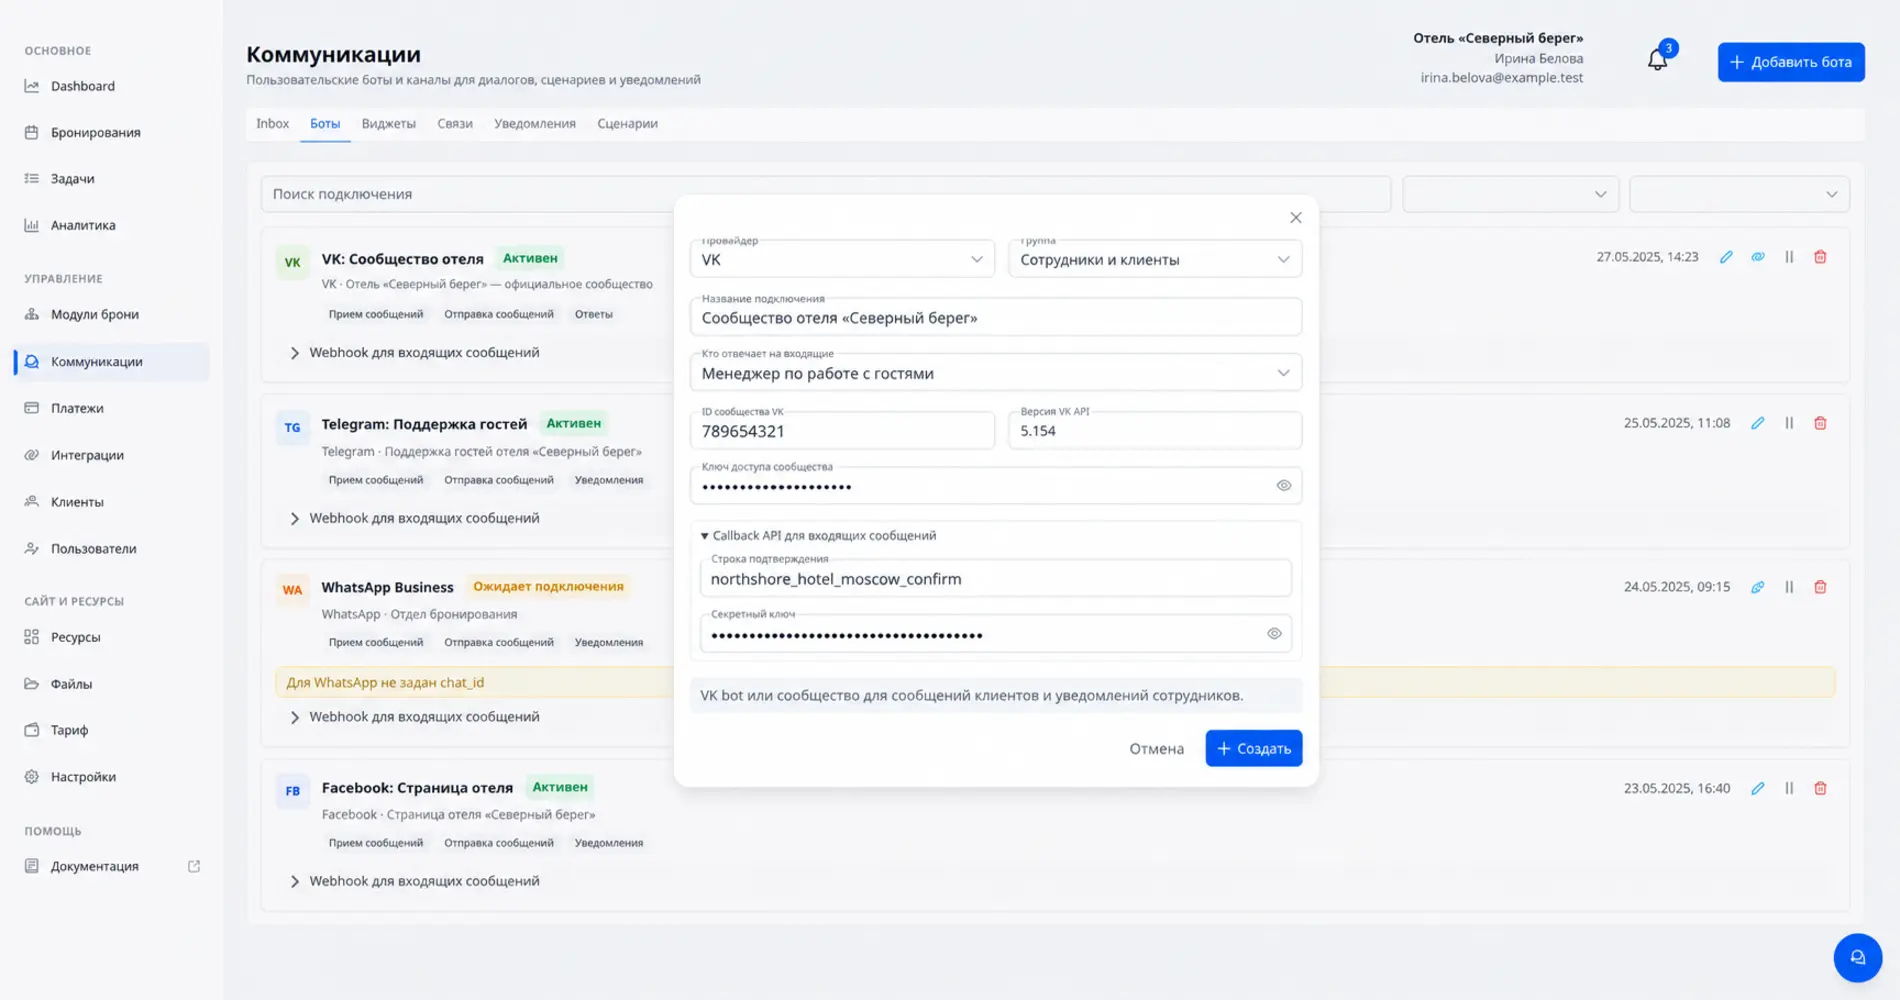Open the Кто отвечает на входящие dropdown
The image size is (1900, 1000).
click(996, 373)
